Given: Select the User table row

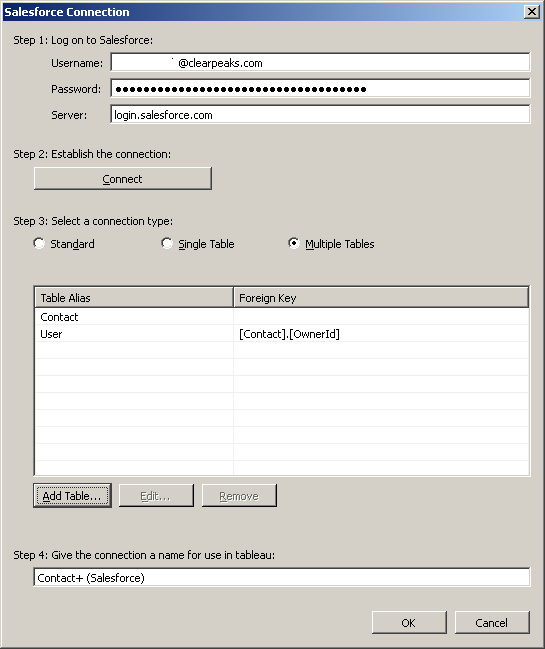Looking at the screenshot, I should point(281,334).
